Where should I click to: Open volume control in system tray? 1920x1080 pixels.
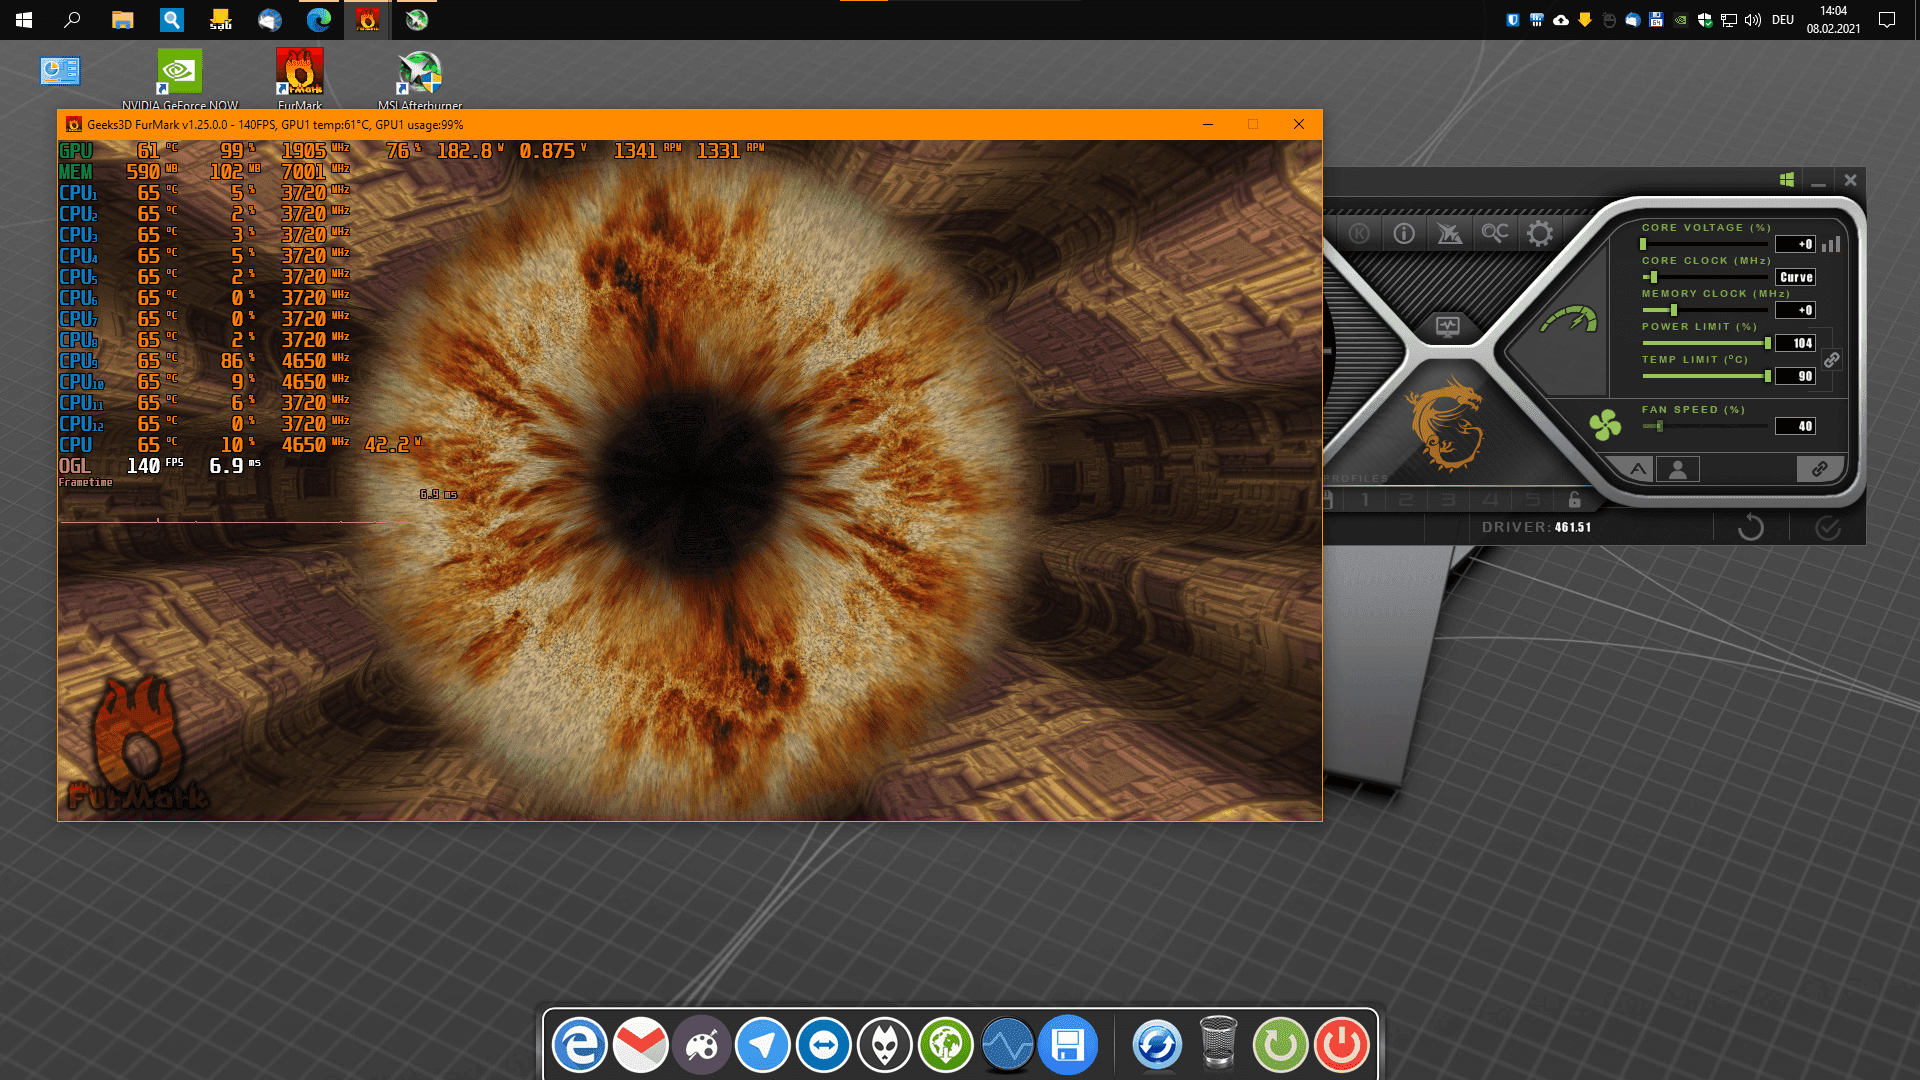coord(1752,20)
